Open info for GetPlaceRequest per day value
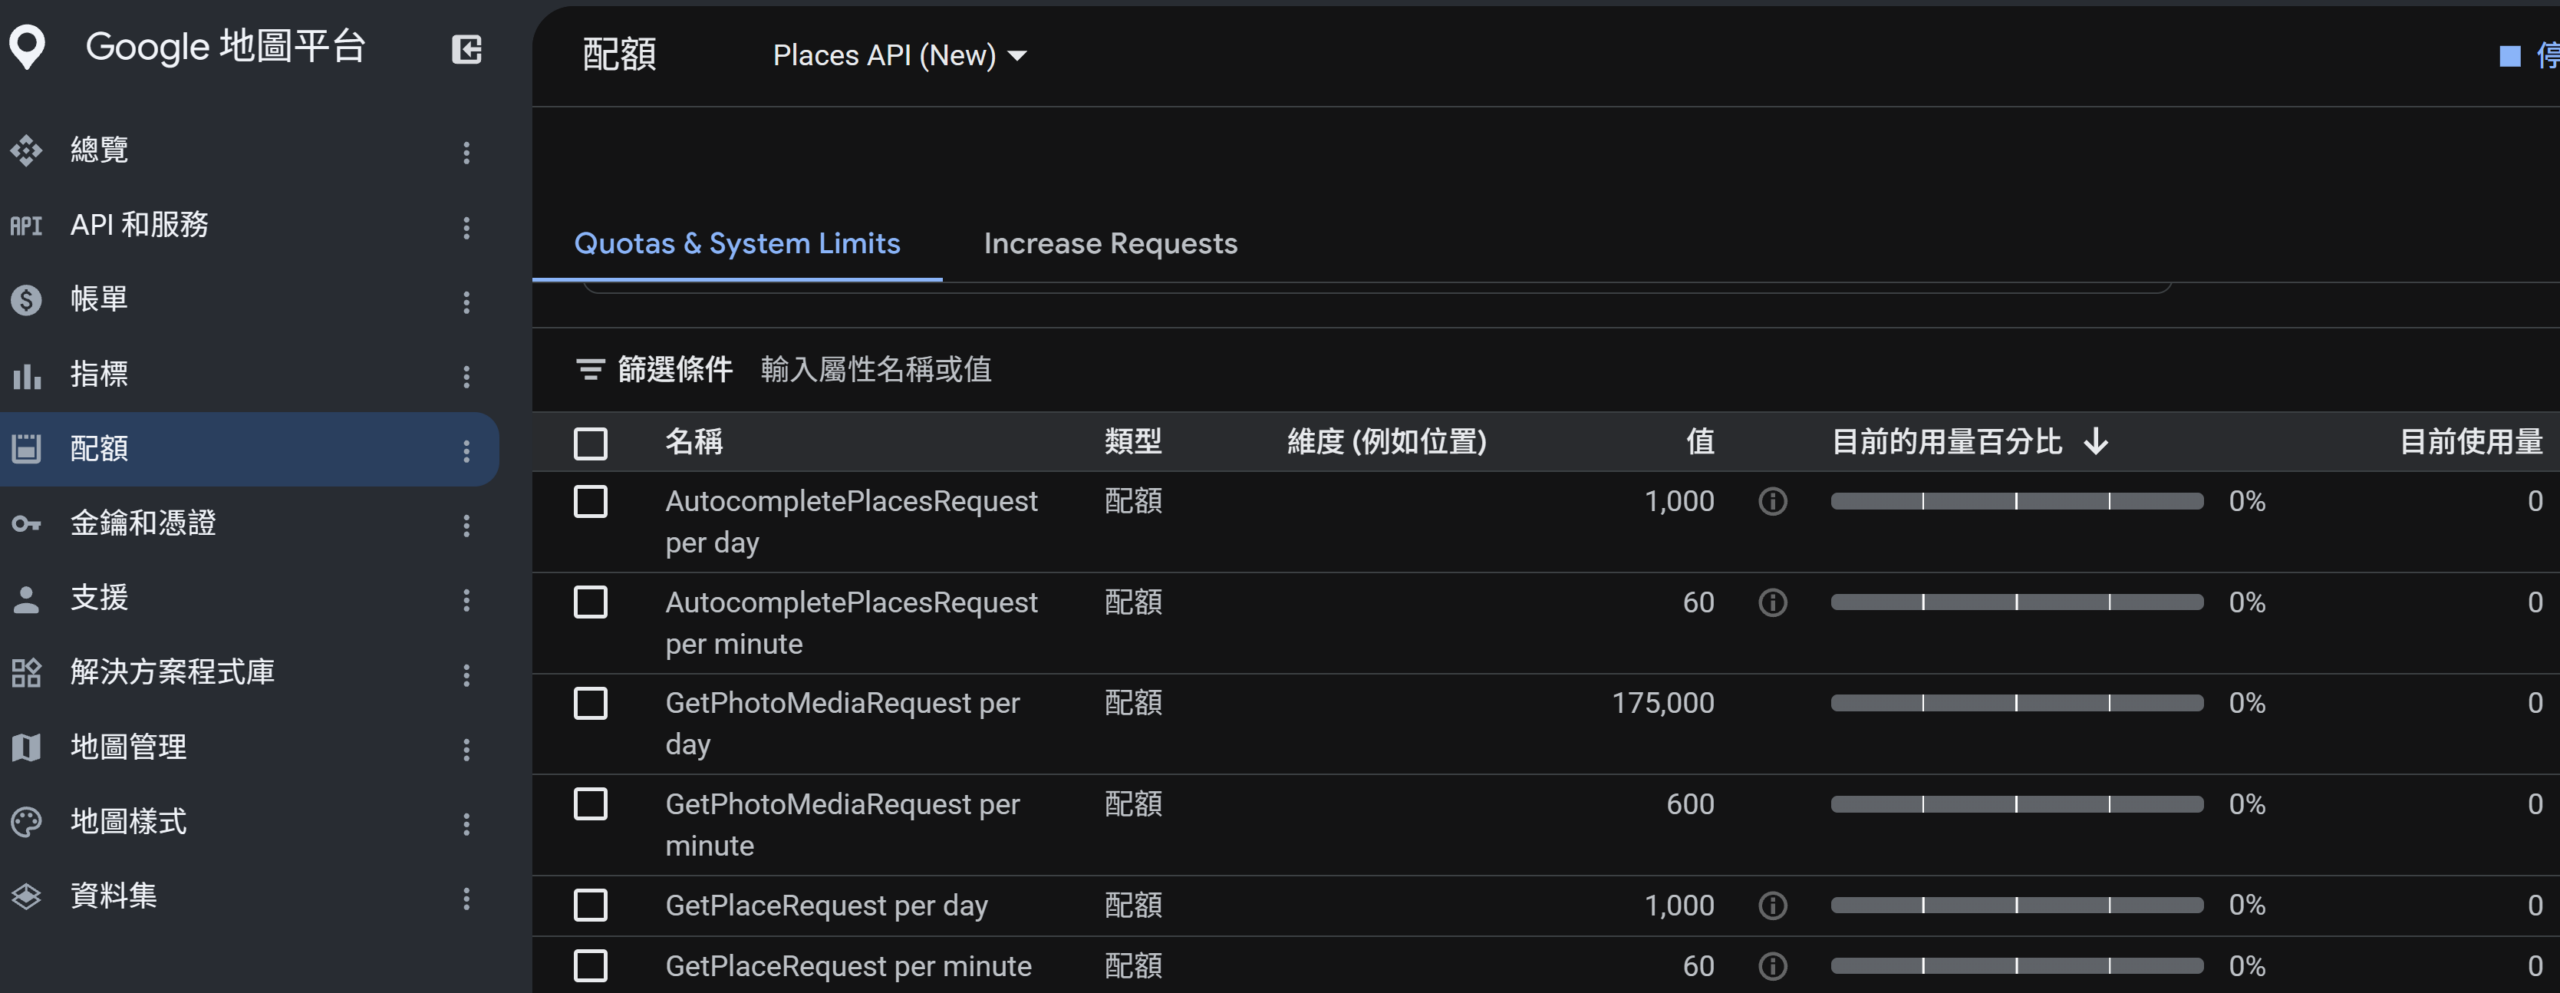This screenshot has width=2560, height=993. [x=1773, y=905]
